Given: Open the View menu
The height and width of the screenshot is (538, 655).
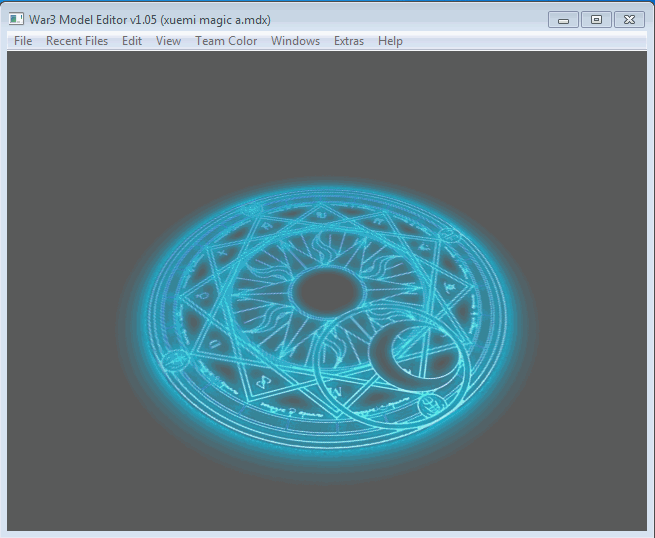Looking at the screenshot, I should tap(168, 41).
